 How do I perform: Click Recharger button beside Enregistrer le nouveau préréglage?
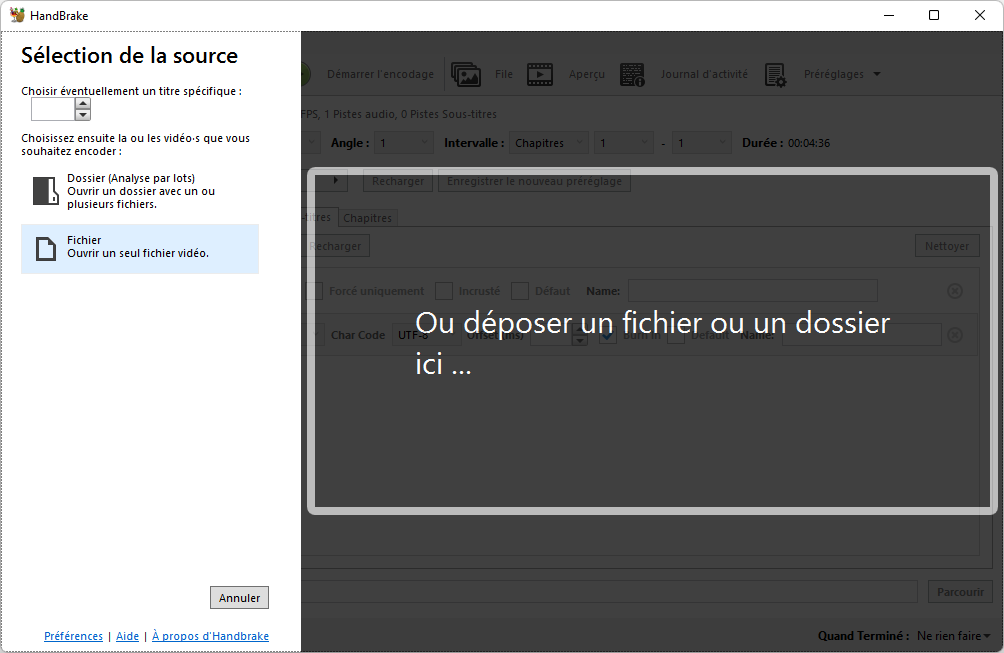click(x=398, y=181)
